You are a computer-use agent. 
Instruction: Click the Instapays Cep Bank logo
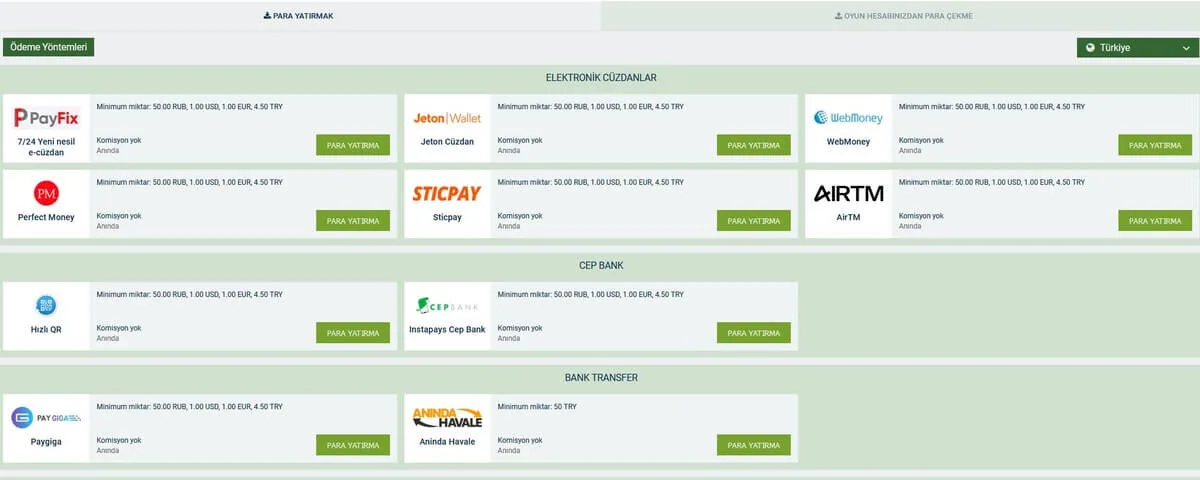(447, 305)
